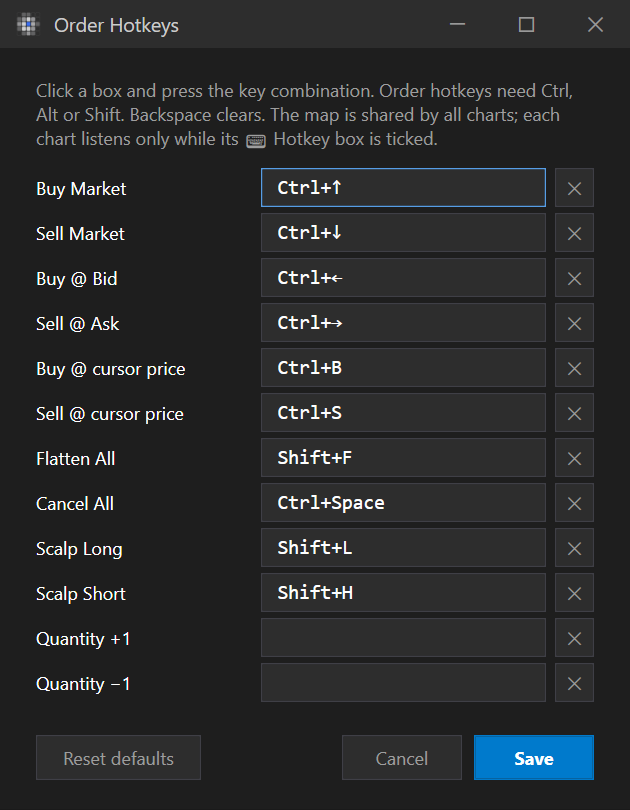
Task: Click the "Scalp Short" label
Action: pos(81,594)
